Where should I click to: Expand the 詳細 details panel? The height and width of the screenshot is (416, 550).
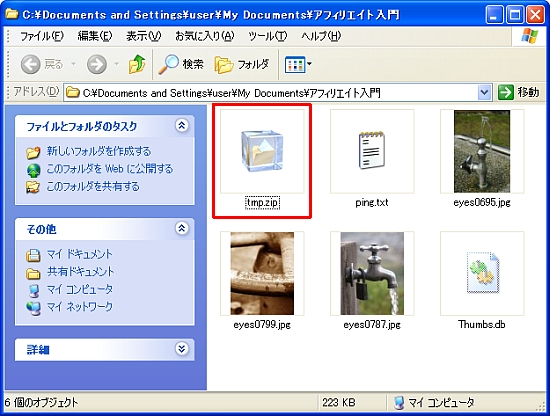[182, 349]
